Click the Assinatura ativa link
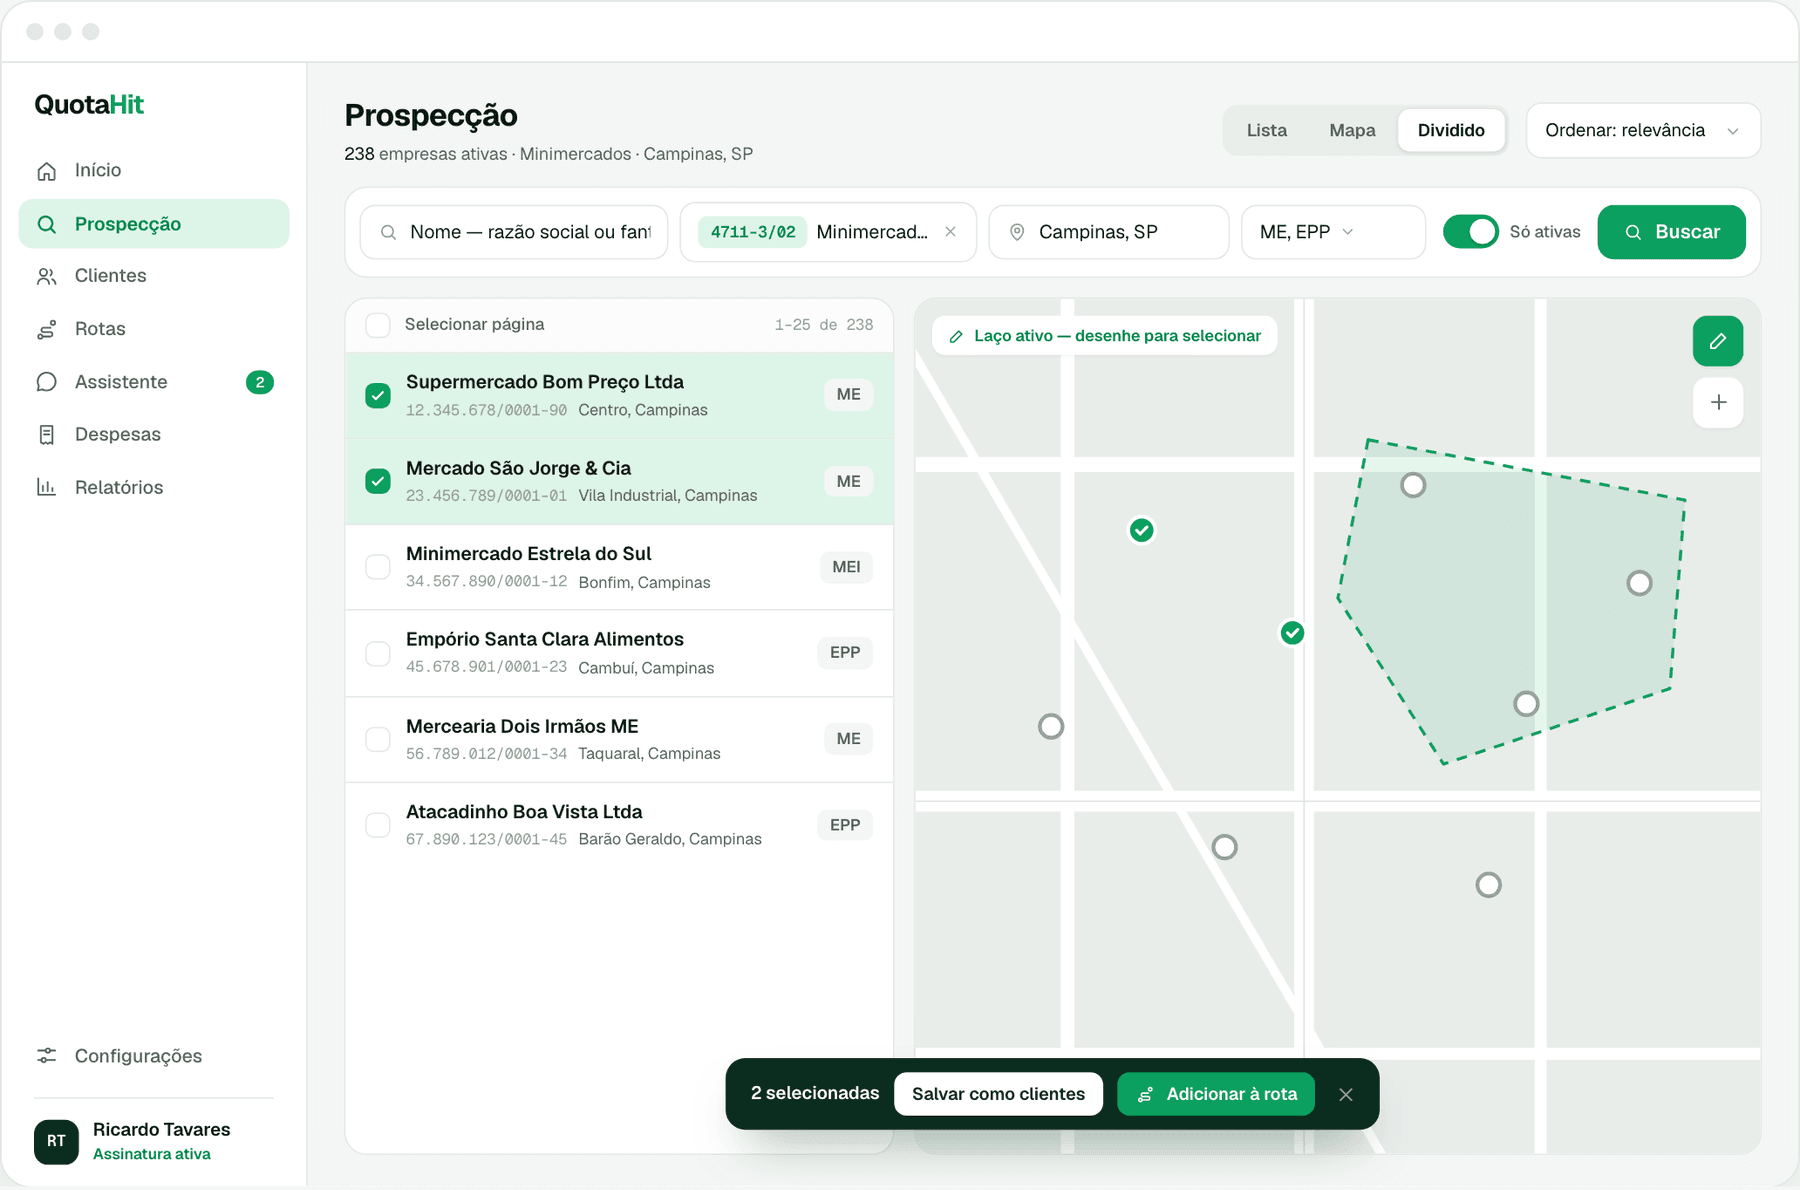 [x=152, y=1154]
